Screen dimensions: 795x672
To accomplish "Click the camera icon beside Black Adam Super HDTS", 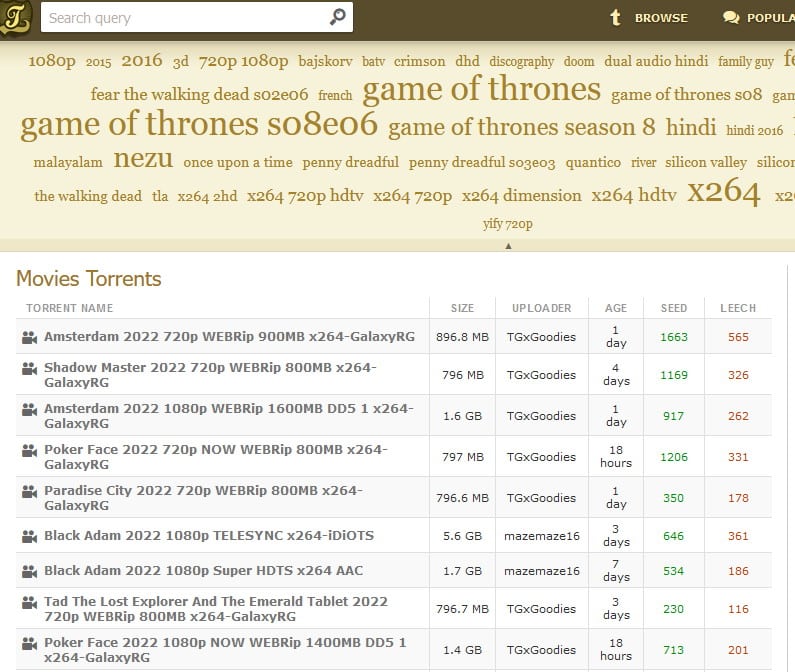I will pyautogui.click(x=29, y=571).
